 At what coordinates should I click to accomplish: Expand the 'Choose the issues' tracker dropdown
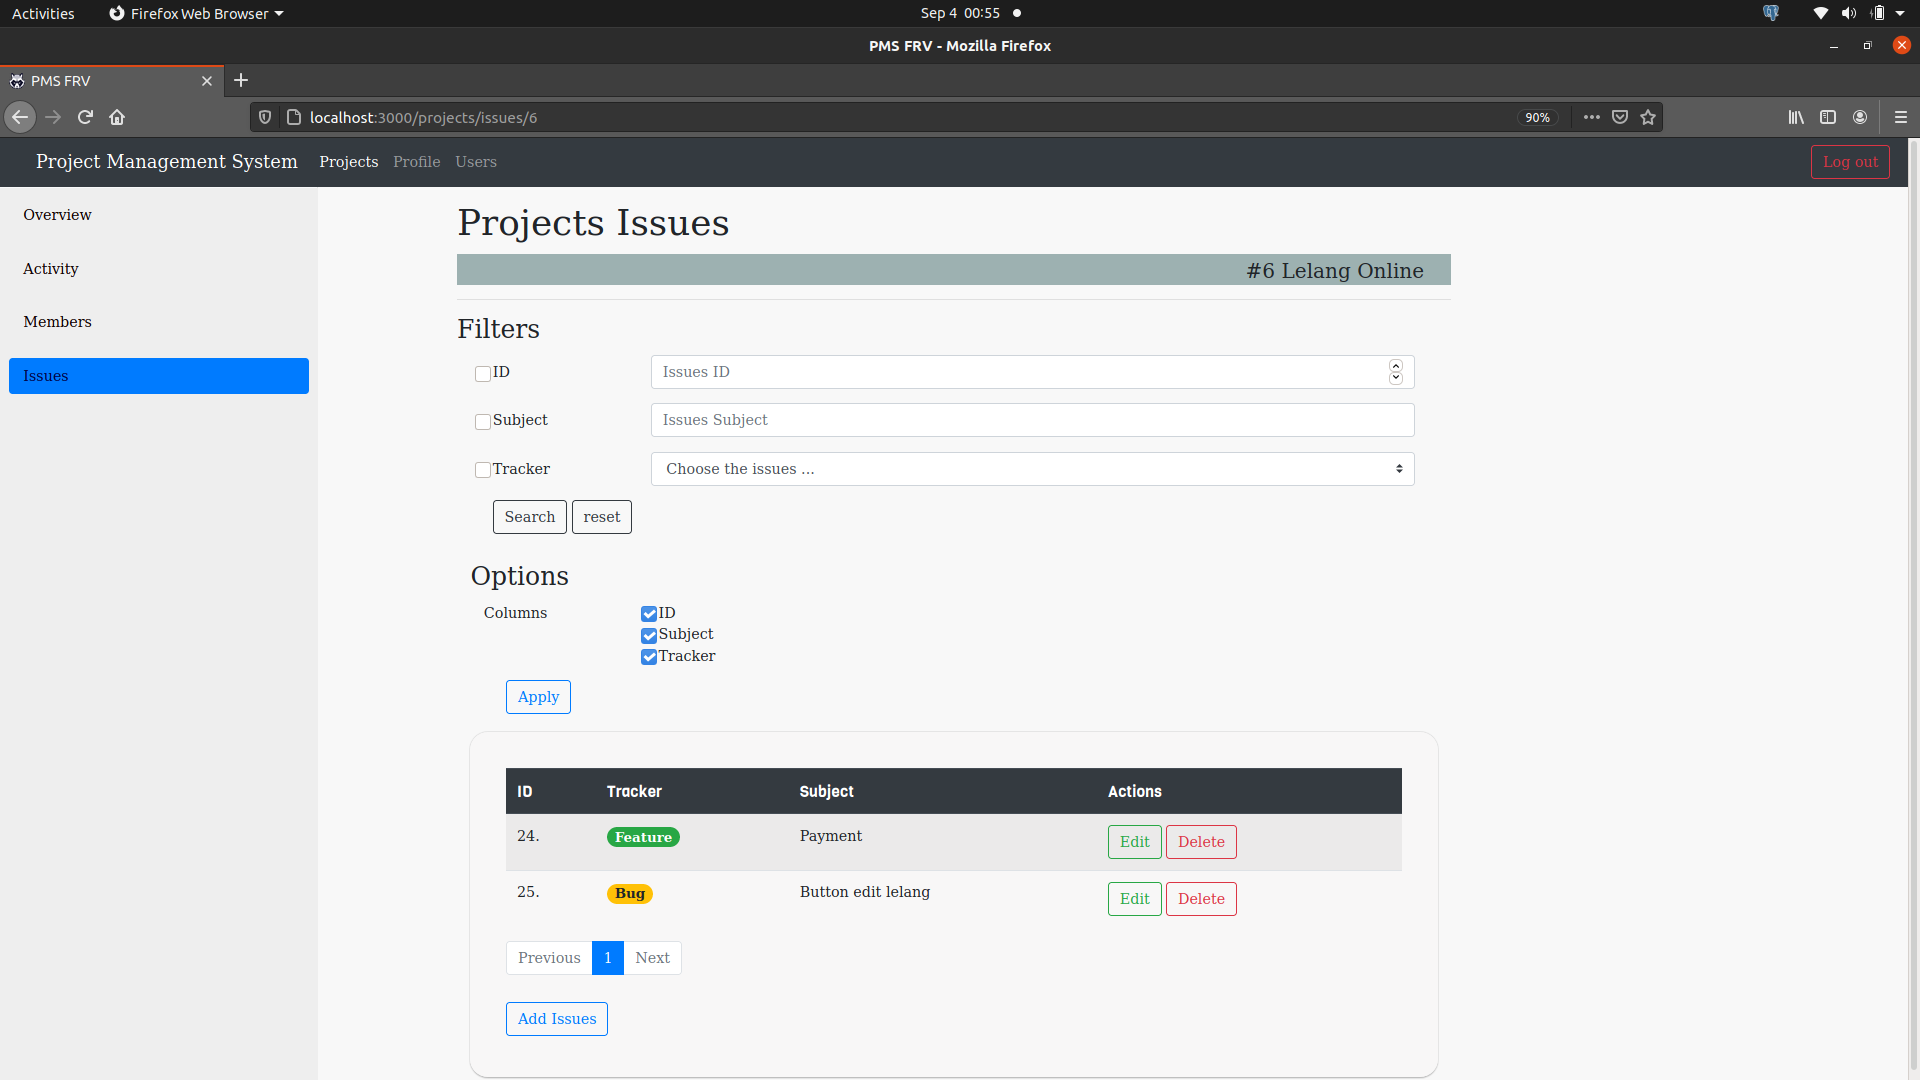pyautogui.click(x=1032, y=469)
